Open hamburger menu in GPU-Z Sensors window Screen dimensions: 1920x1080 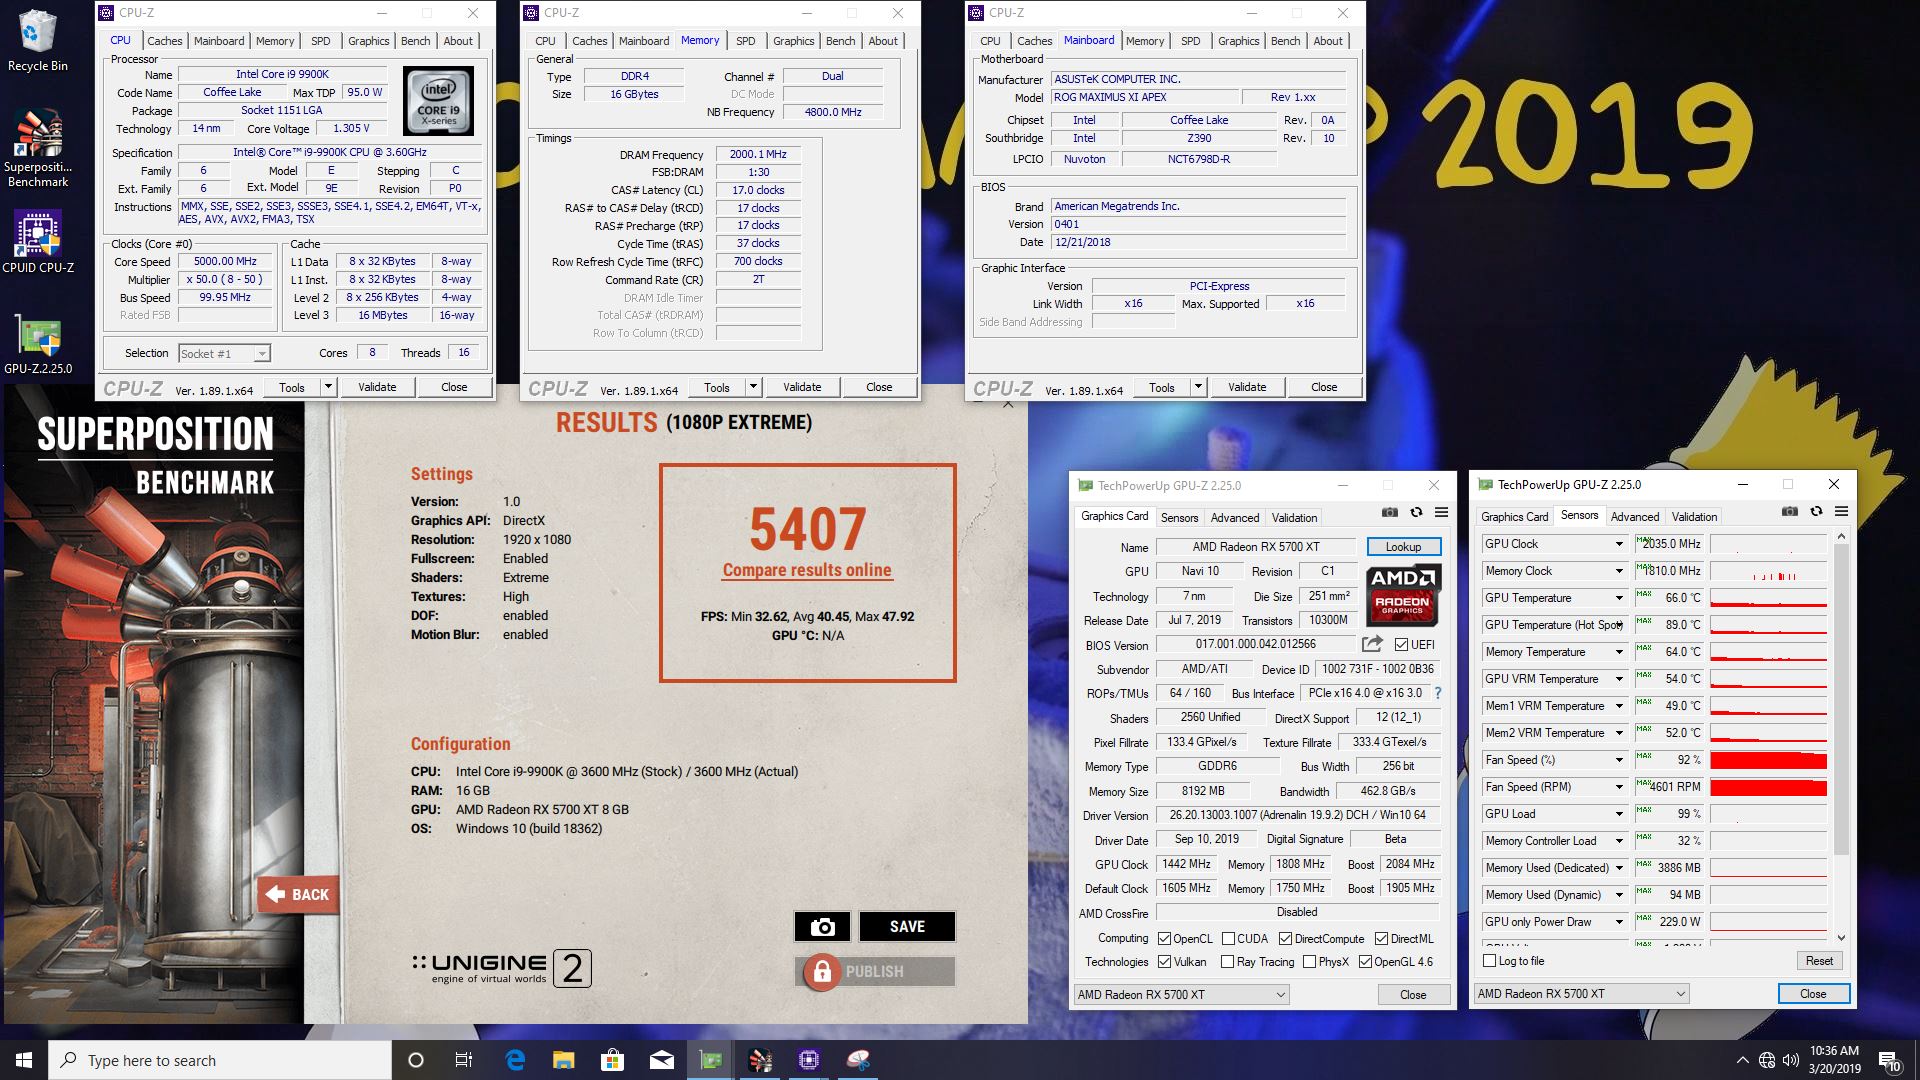click(x=1841, y=511)
